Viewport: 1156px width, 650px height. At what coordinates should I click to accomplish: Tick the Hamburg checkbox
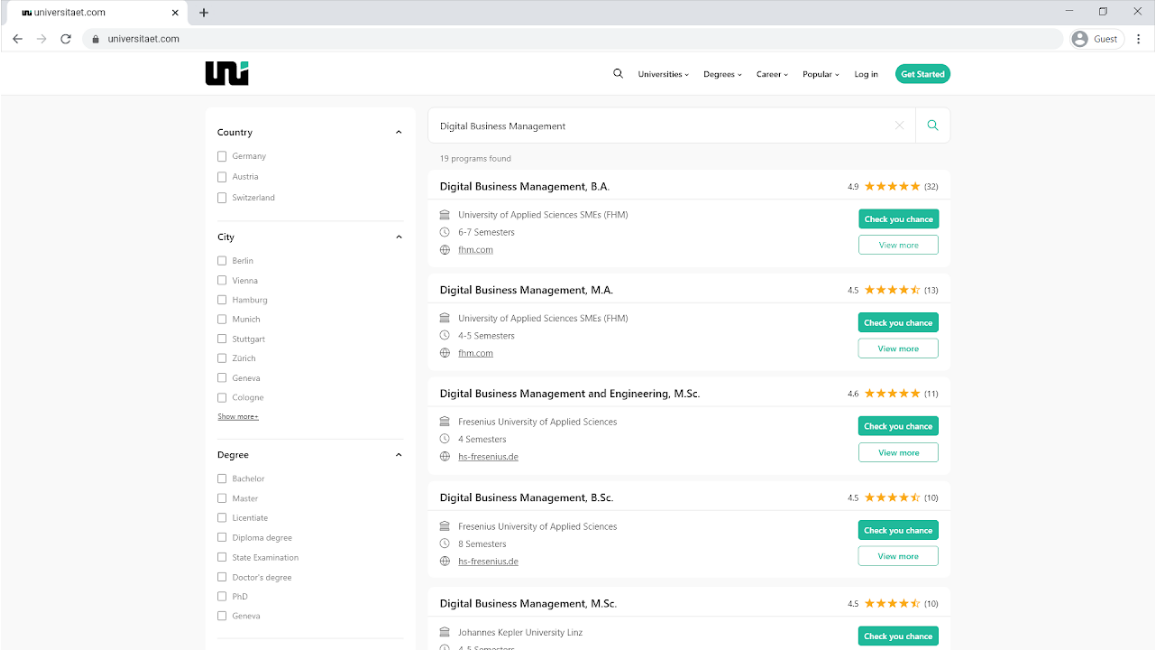coord(222,300)
